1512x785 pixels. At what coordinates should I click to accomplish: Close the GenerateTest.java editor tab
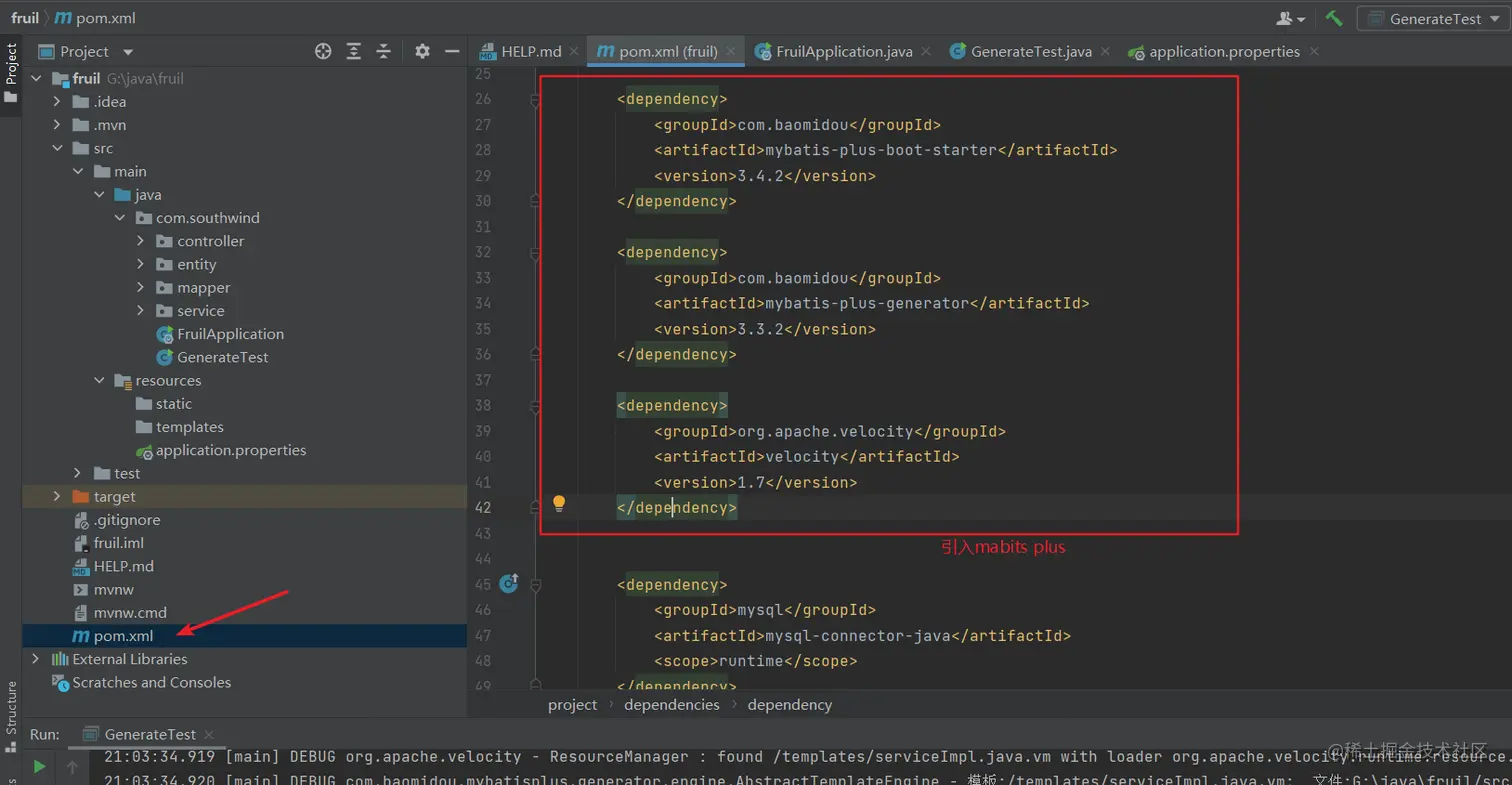pyautogui.click(x=1106, y=51)
